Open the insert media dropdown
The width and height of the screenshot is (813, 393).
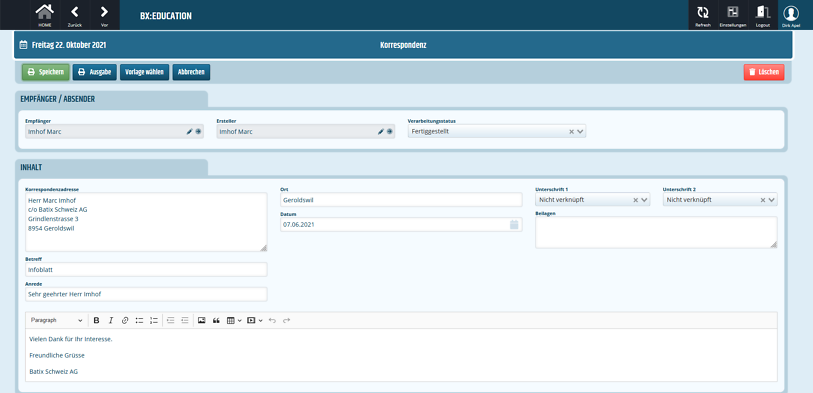click(x=255, y=320)
